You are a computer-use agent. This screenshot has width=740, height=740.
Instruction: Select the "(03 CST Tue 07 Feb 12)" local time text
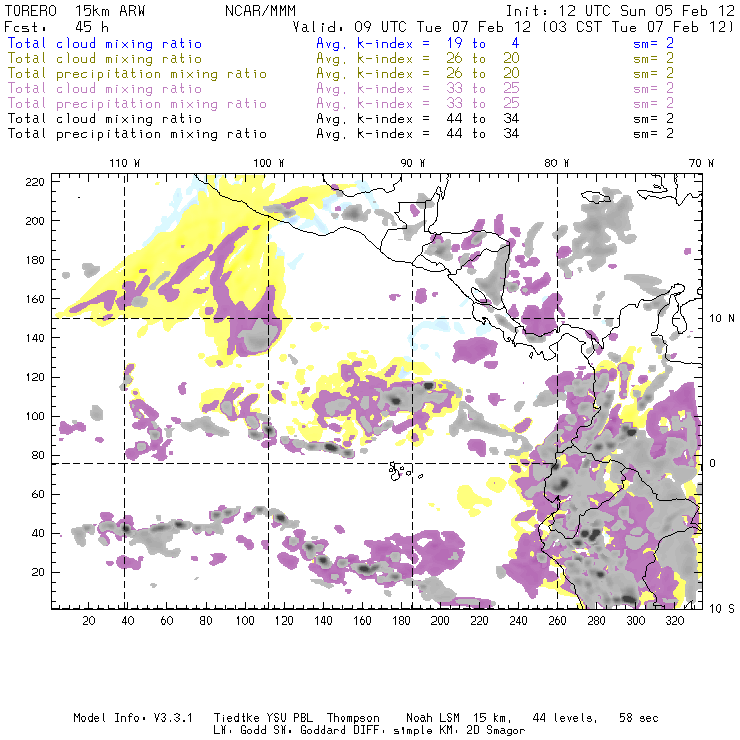638,27
